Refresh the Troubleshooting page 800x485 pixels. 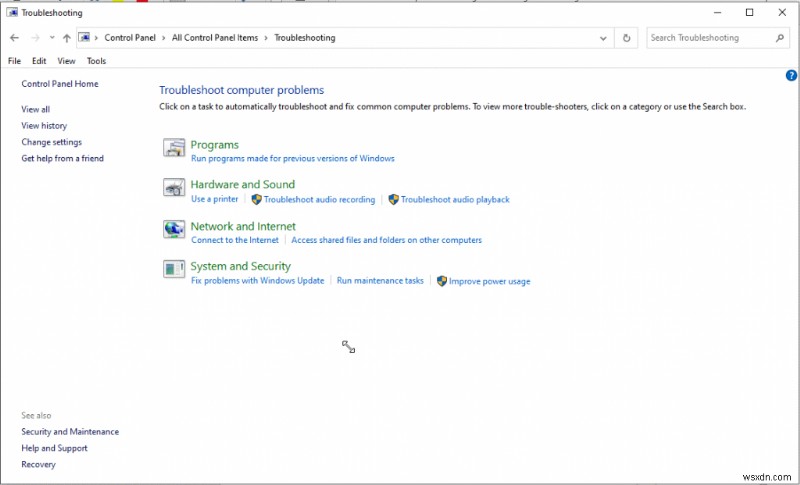(x=627, y=38)
